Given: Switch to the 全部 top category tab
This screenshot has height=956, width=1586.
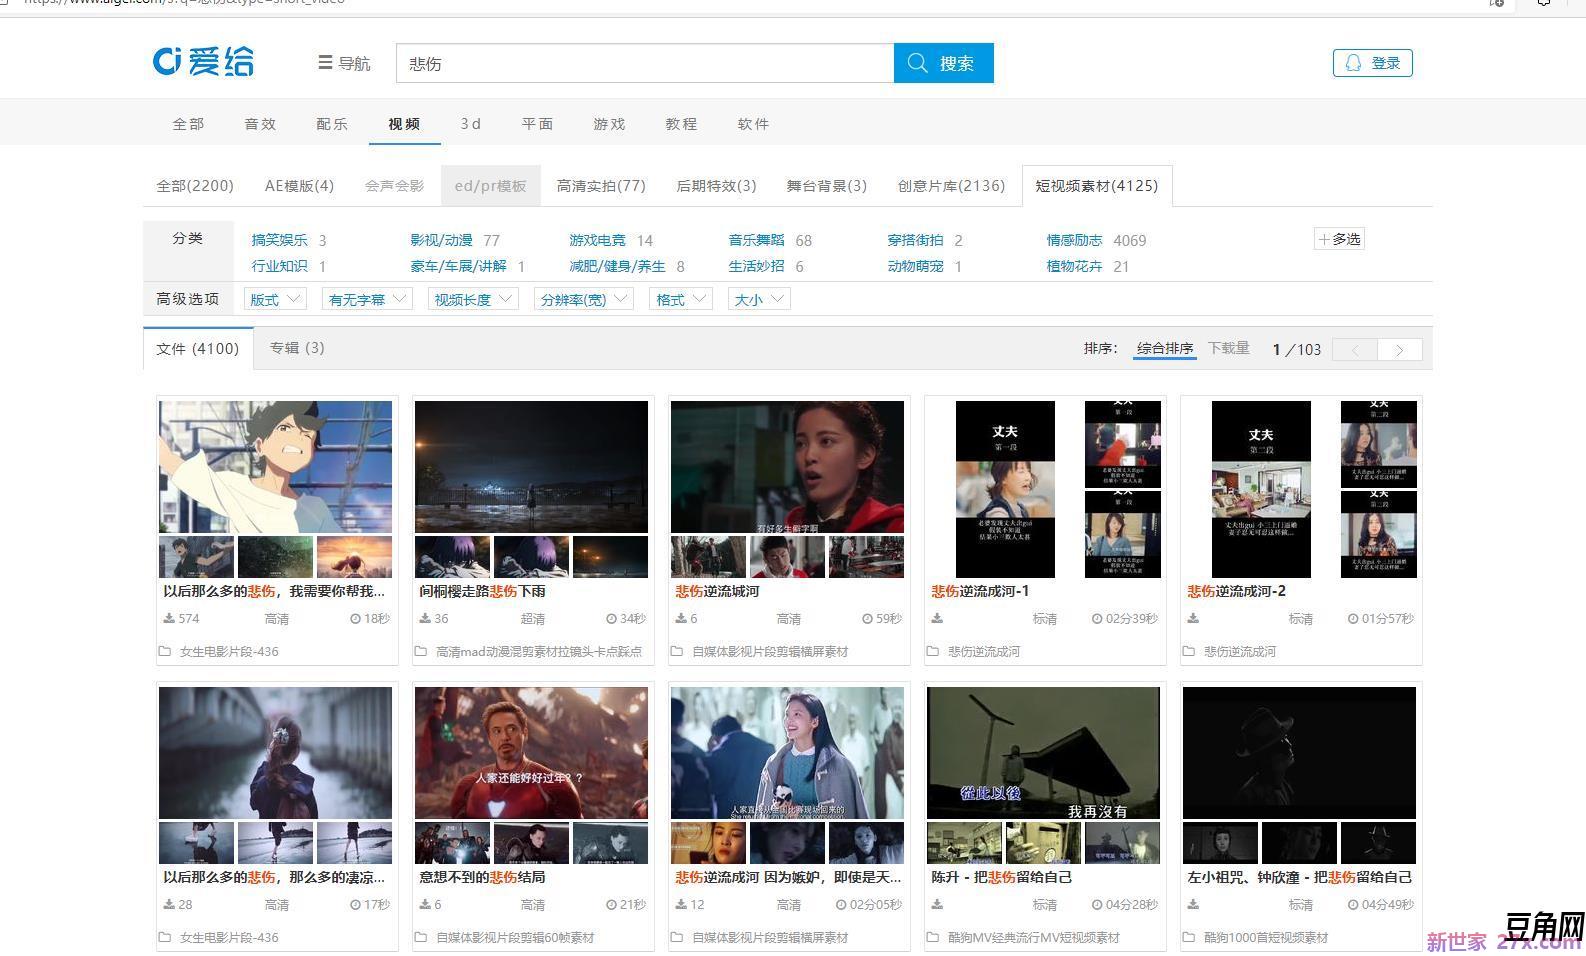Looking at the screenshot, I should click(188, 124).
